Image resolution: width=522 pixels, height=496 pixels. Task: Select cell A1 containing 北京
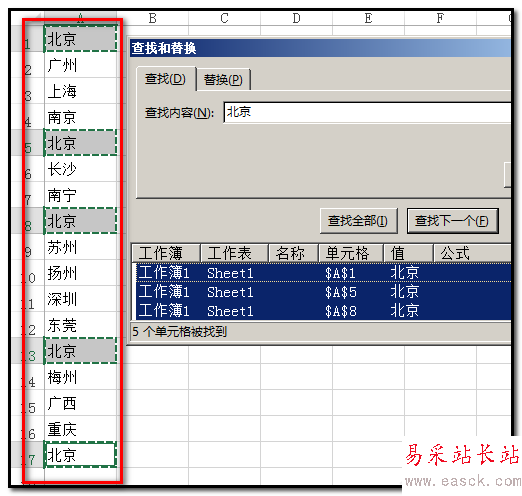[x=80, y=39]
